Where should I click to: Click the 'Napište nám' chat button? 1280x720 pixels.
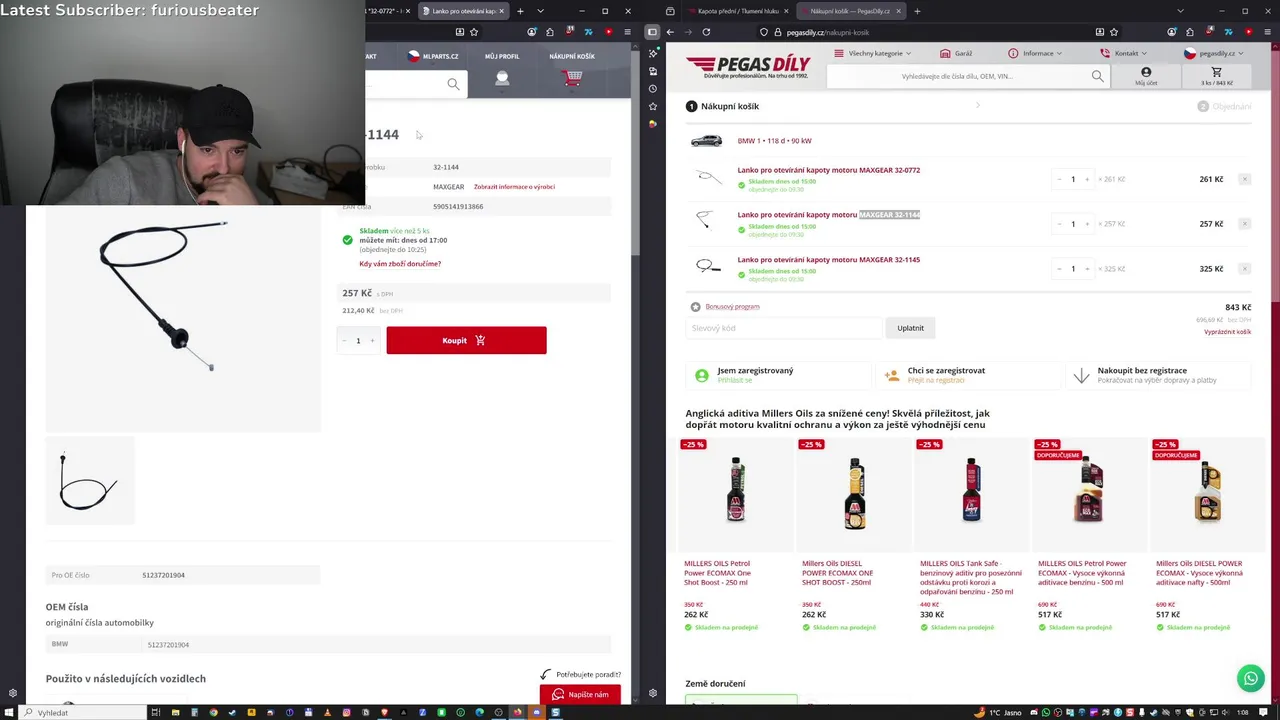click(580, 694)
